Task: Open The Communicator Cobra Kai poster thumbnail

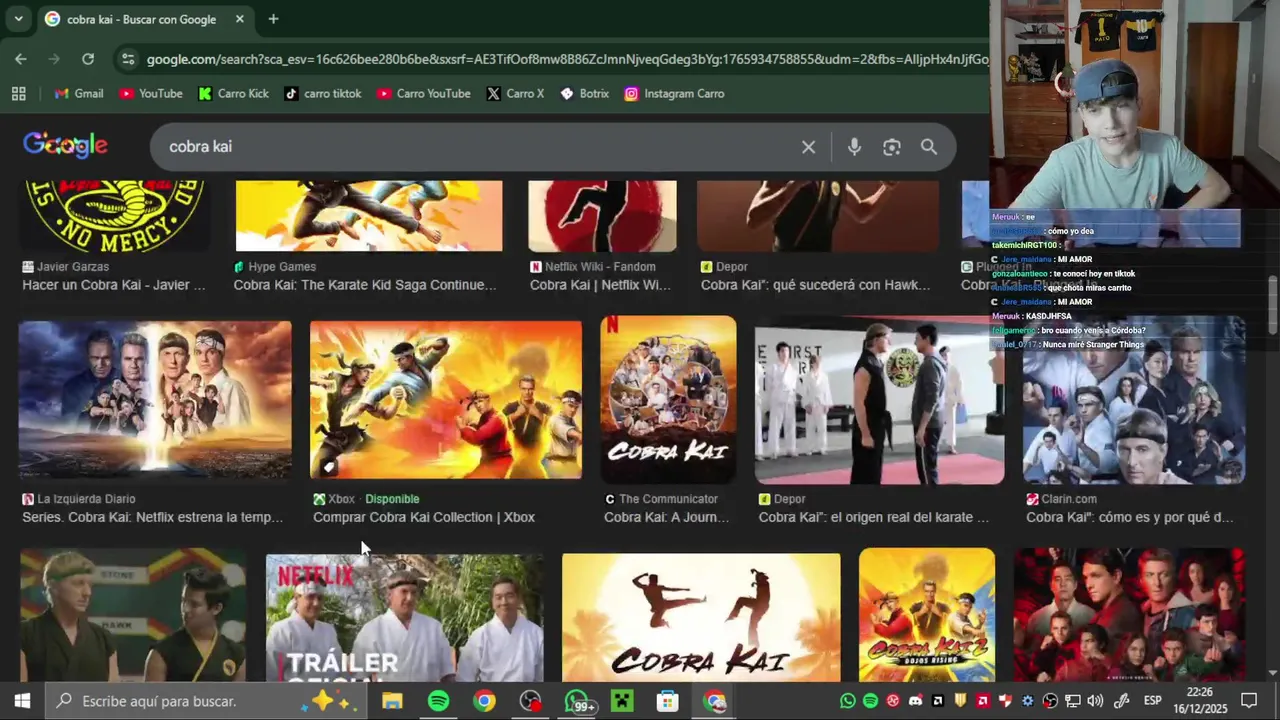Action: pos(668,400)
